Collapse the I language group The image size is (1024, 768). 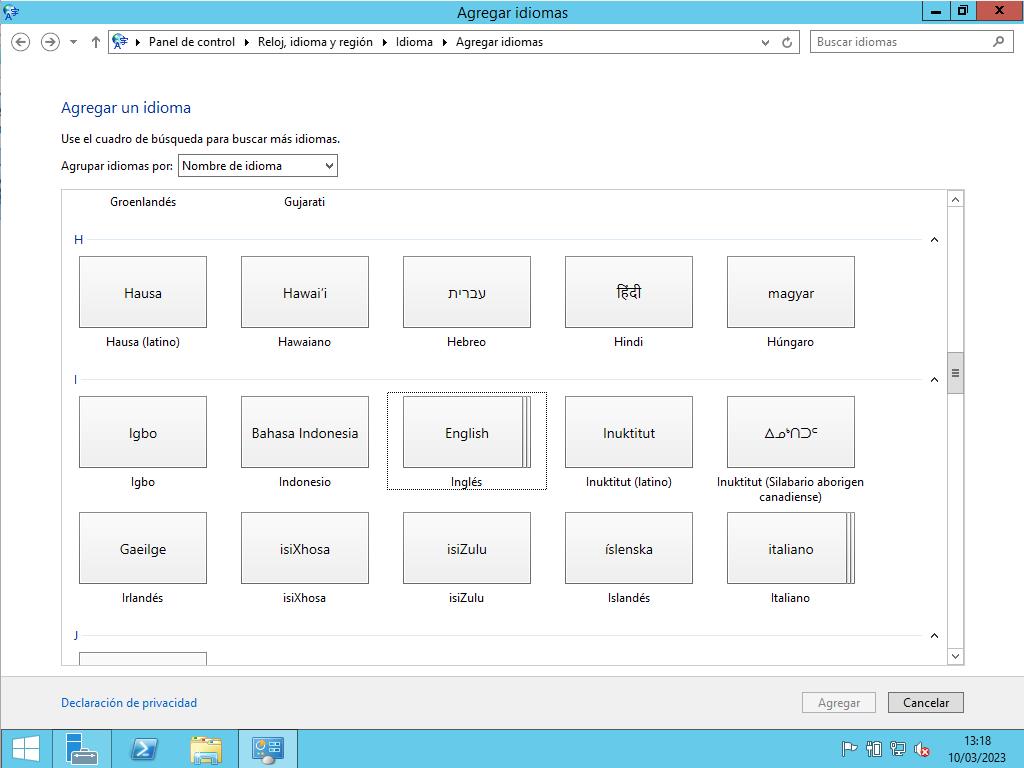pyautogui.click(x=934, y=380)
